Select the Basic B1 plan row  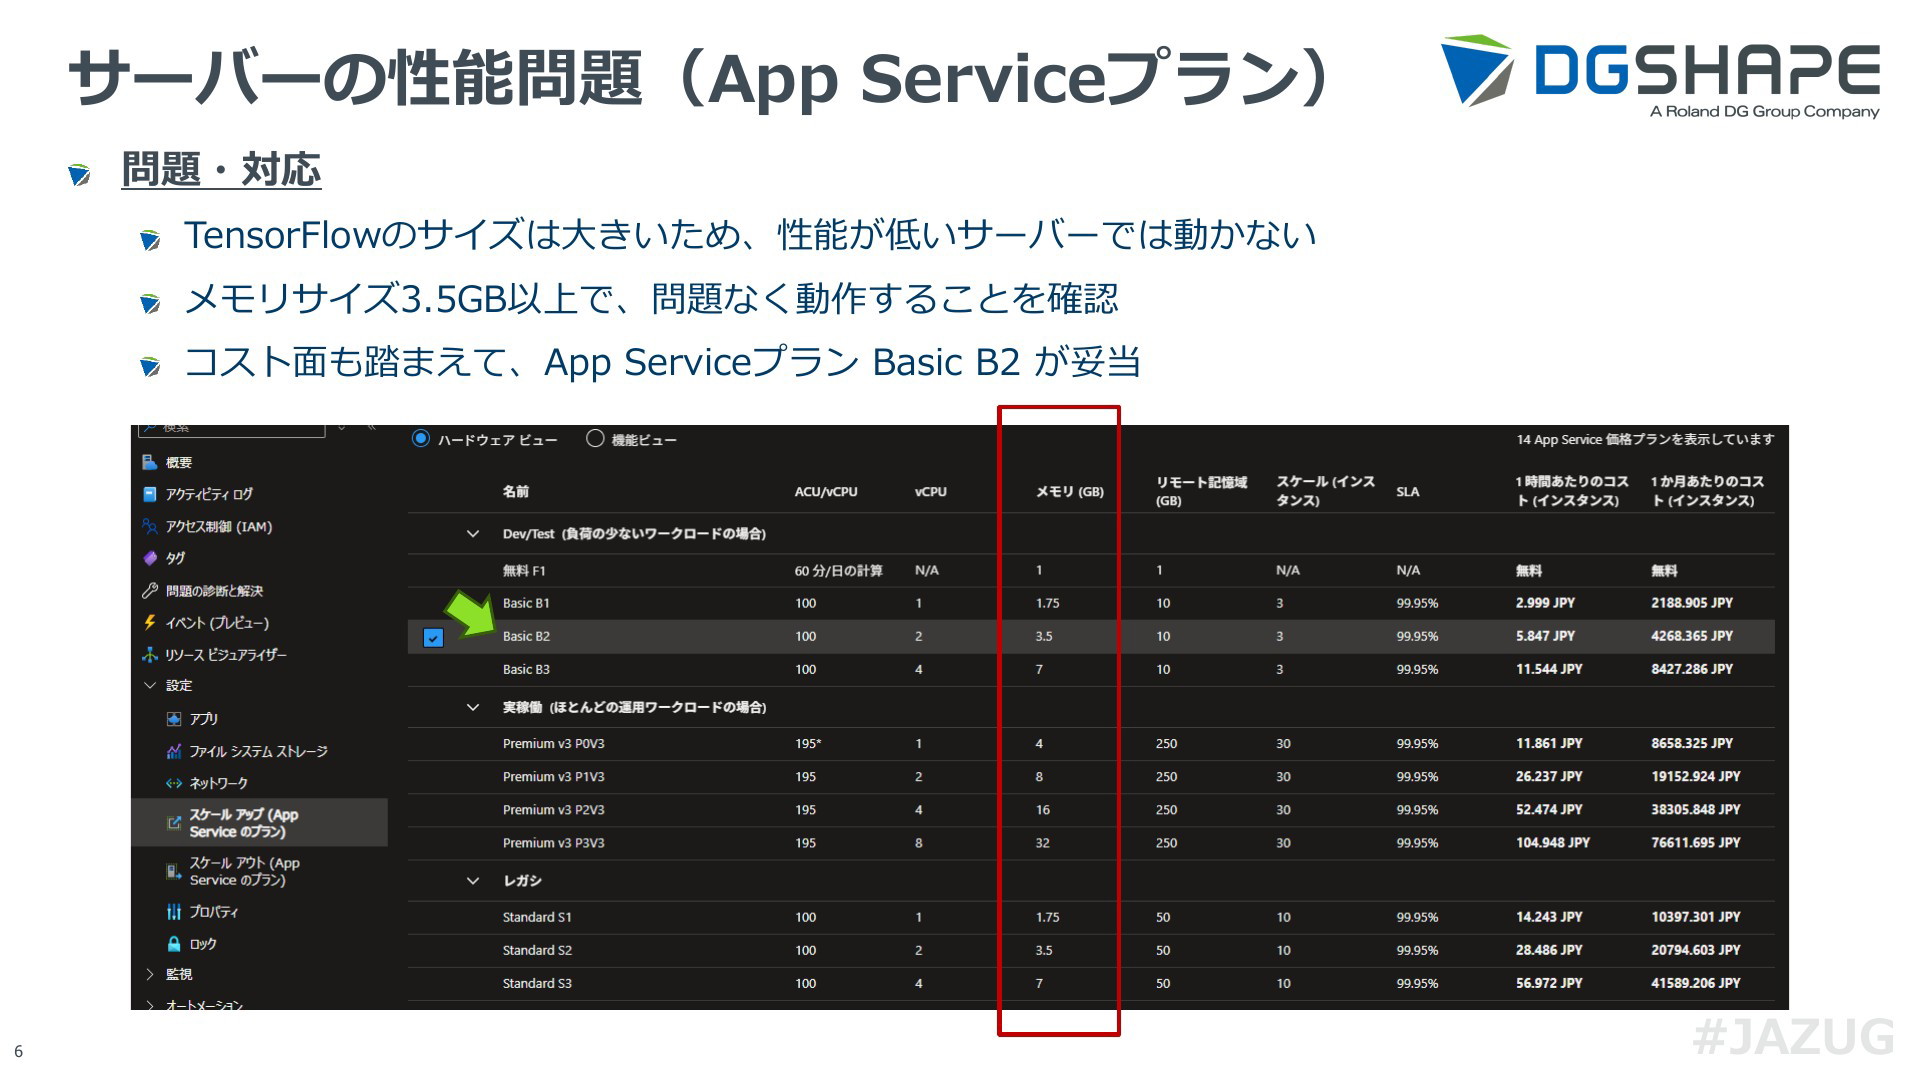click(x=1091, y=603)
